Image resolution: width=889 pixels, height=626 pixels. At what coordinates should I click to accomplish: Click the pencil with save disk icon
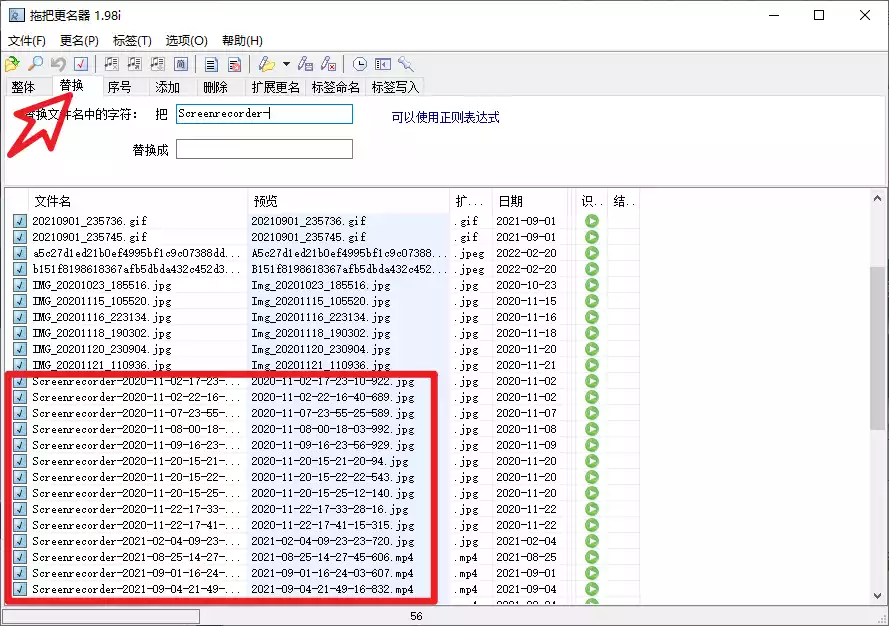coord(306,64)
